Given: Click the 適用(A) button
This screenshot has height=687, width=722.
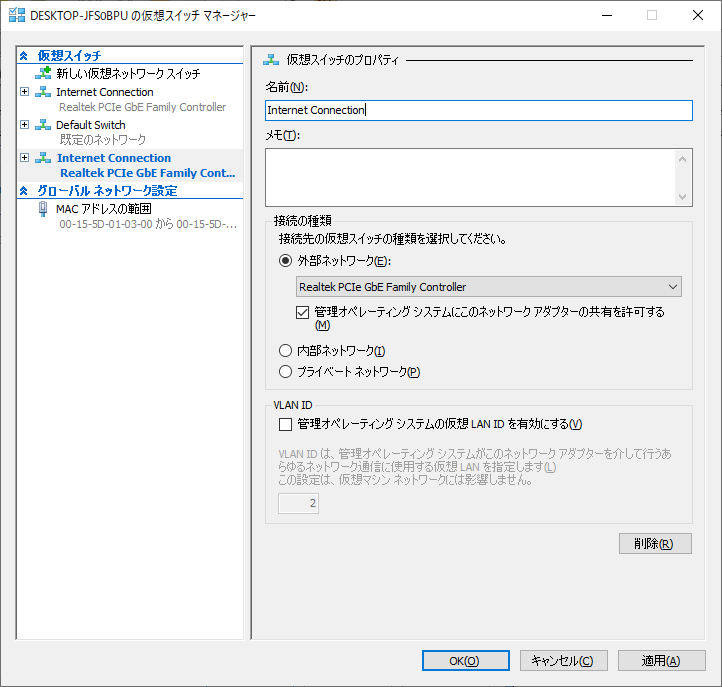Looking at the screenshot, I should (x=661, y=661).
